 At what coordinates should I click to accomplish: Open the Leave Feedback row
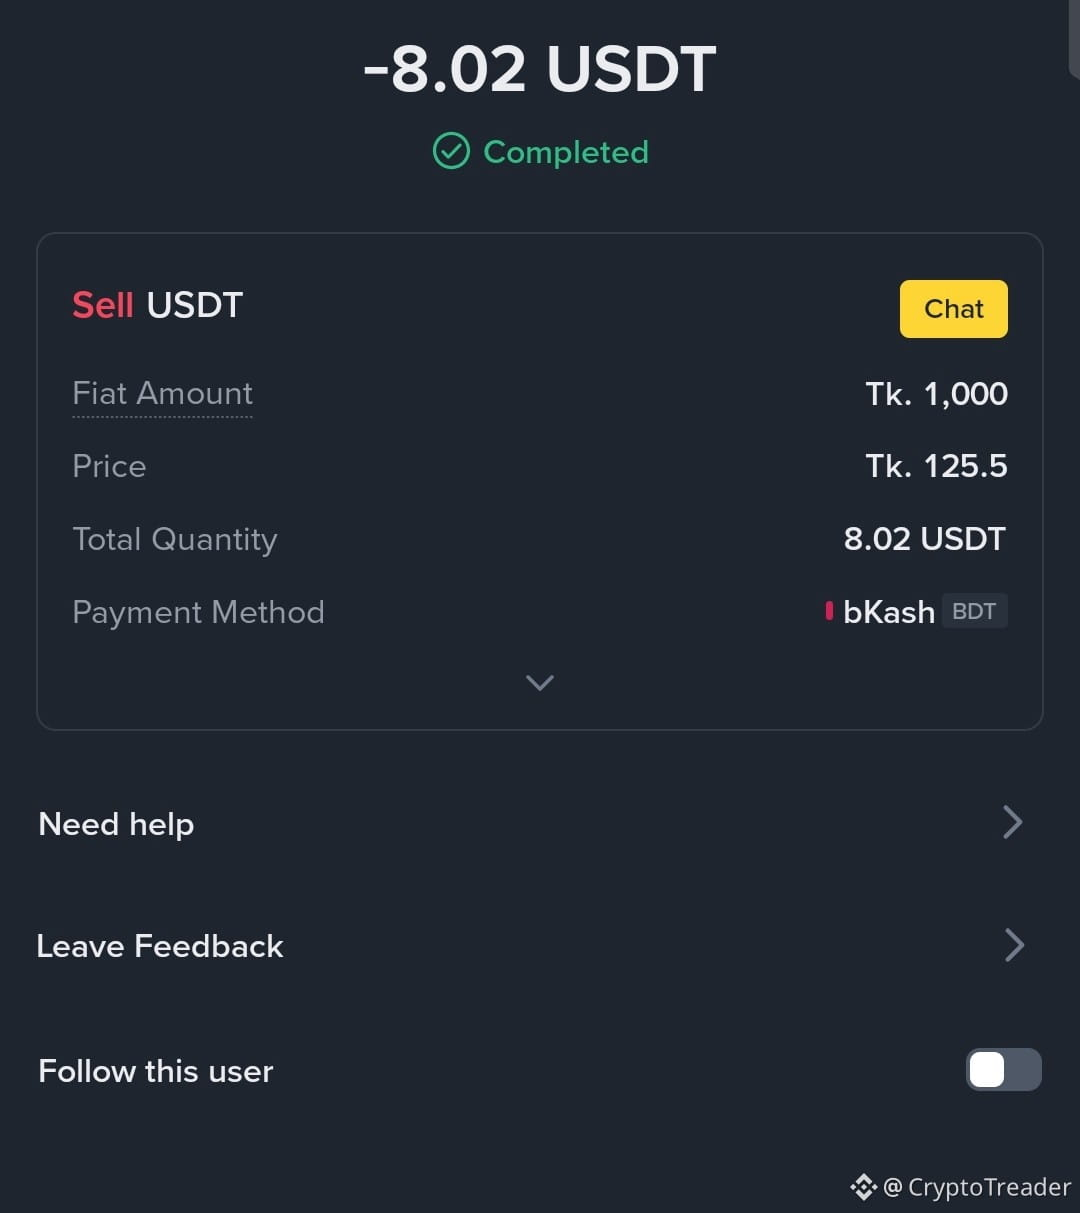(540, 946)
